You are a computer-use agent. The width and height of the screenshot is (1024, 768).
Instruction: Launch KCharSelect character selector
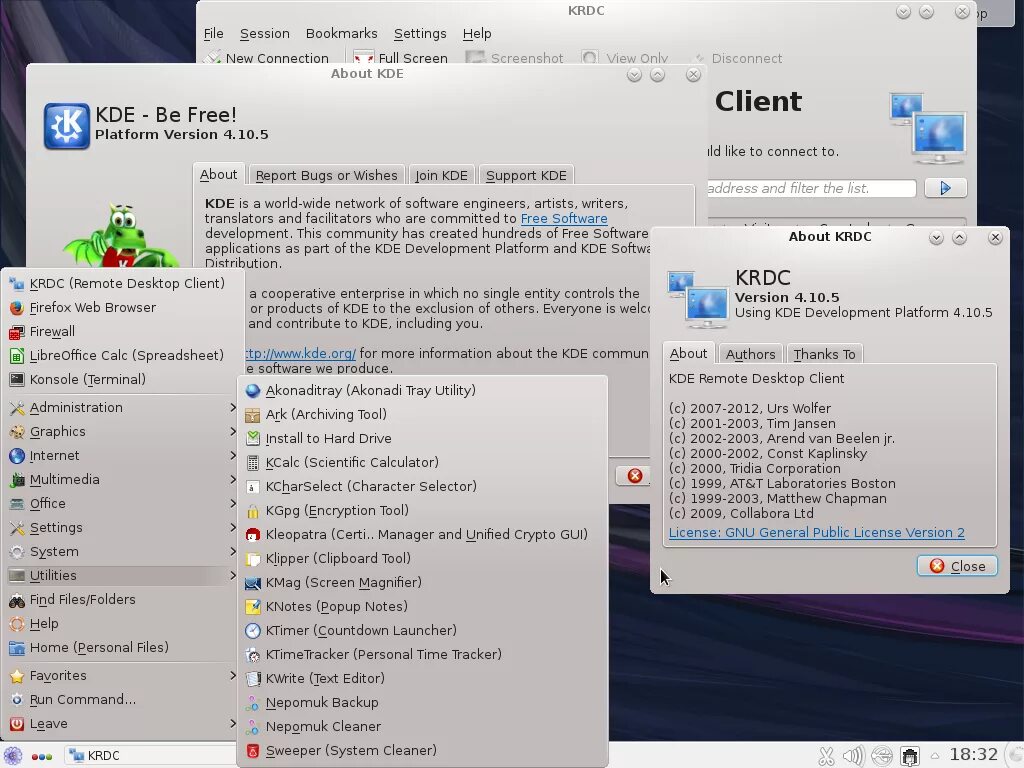[x=423, y=487]
